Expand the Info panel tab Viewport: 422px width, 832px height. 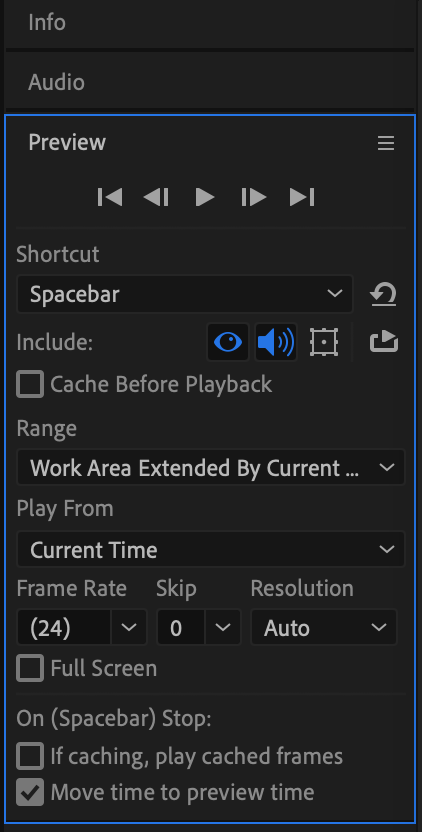point(210,23)
